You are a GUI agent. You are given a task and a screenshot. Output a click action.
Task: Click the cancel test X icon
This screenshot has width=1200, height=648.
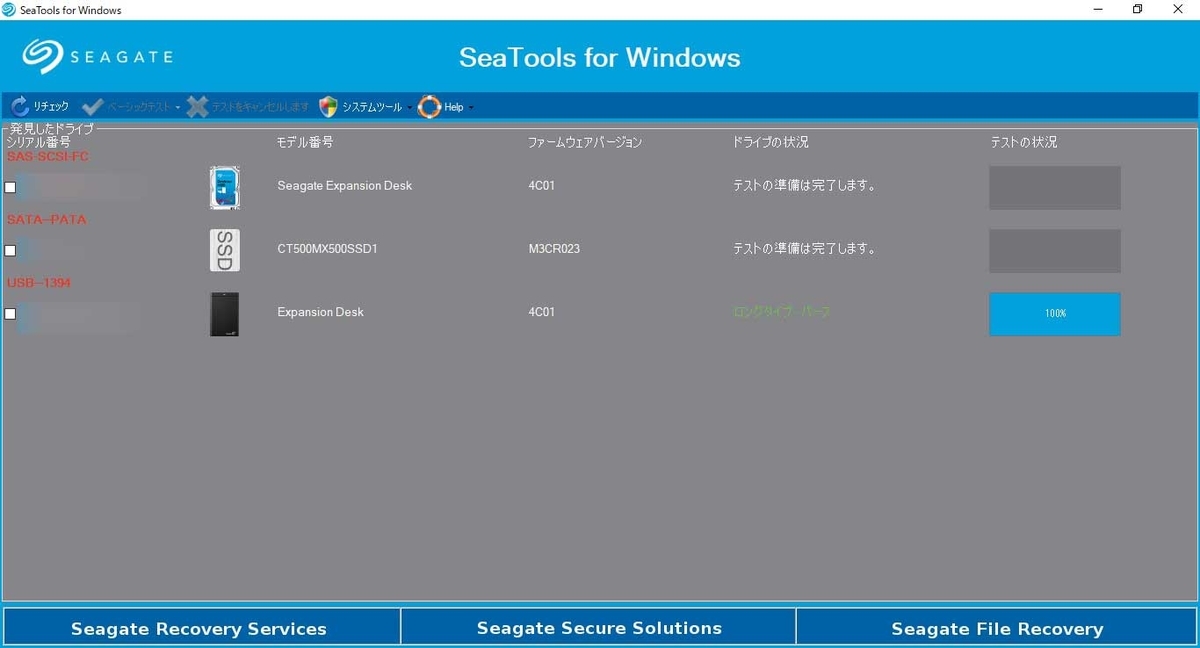[x=197, y=107]
